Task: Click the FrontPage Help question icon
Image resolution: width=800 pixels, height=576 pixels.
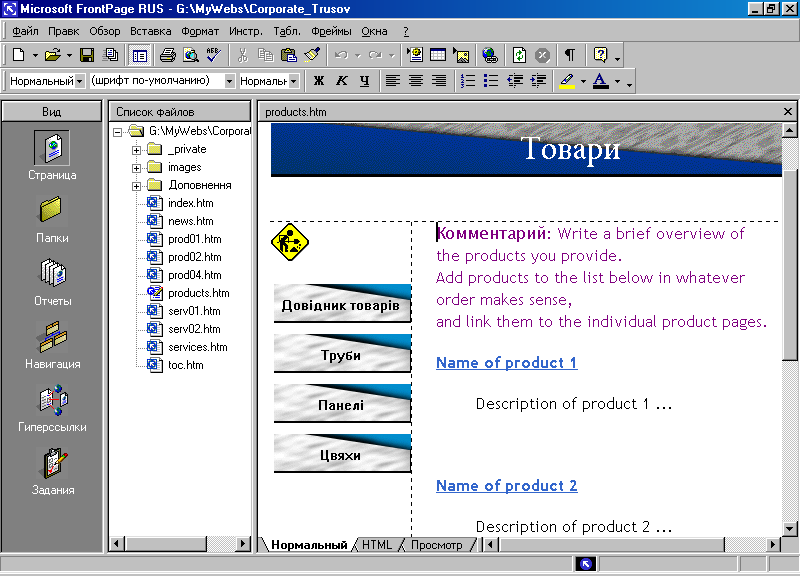Action: pyautogui.click(x=601, y=55)
